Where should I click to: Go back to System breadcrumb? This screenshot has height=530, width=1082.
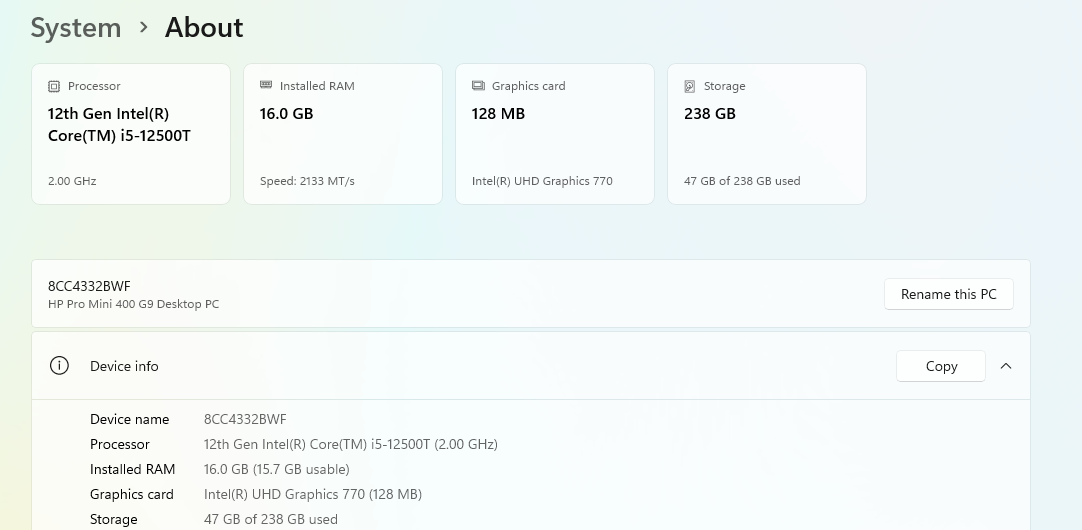(x=76, y=28)
